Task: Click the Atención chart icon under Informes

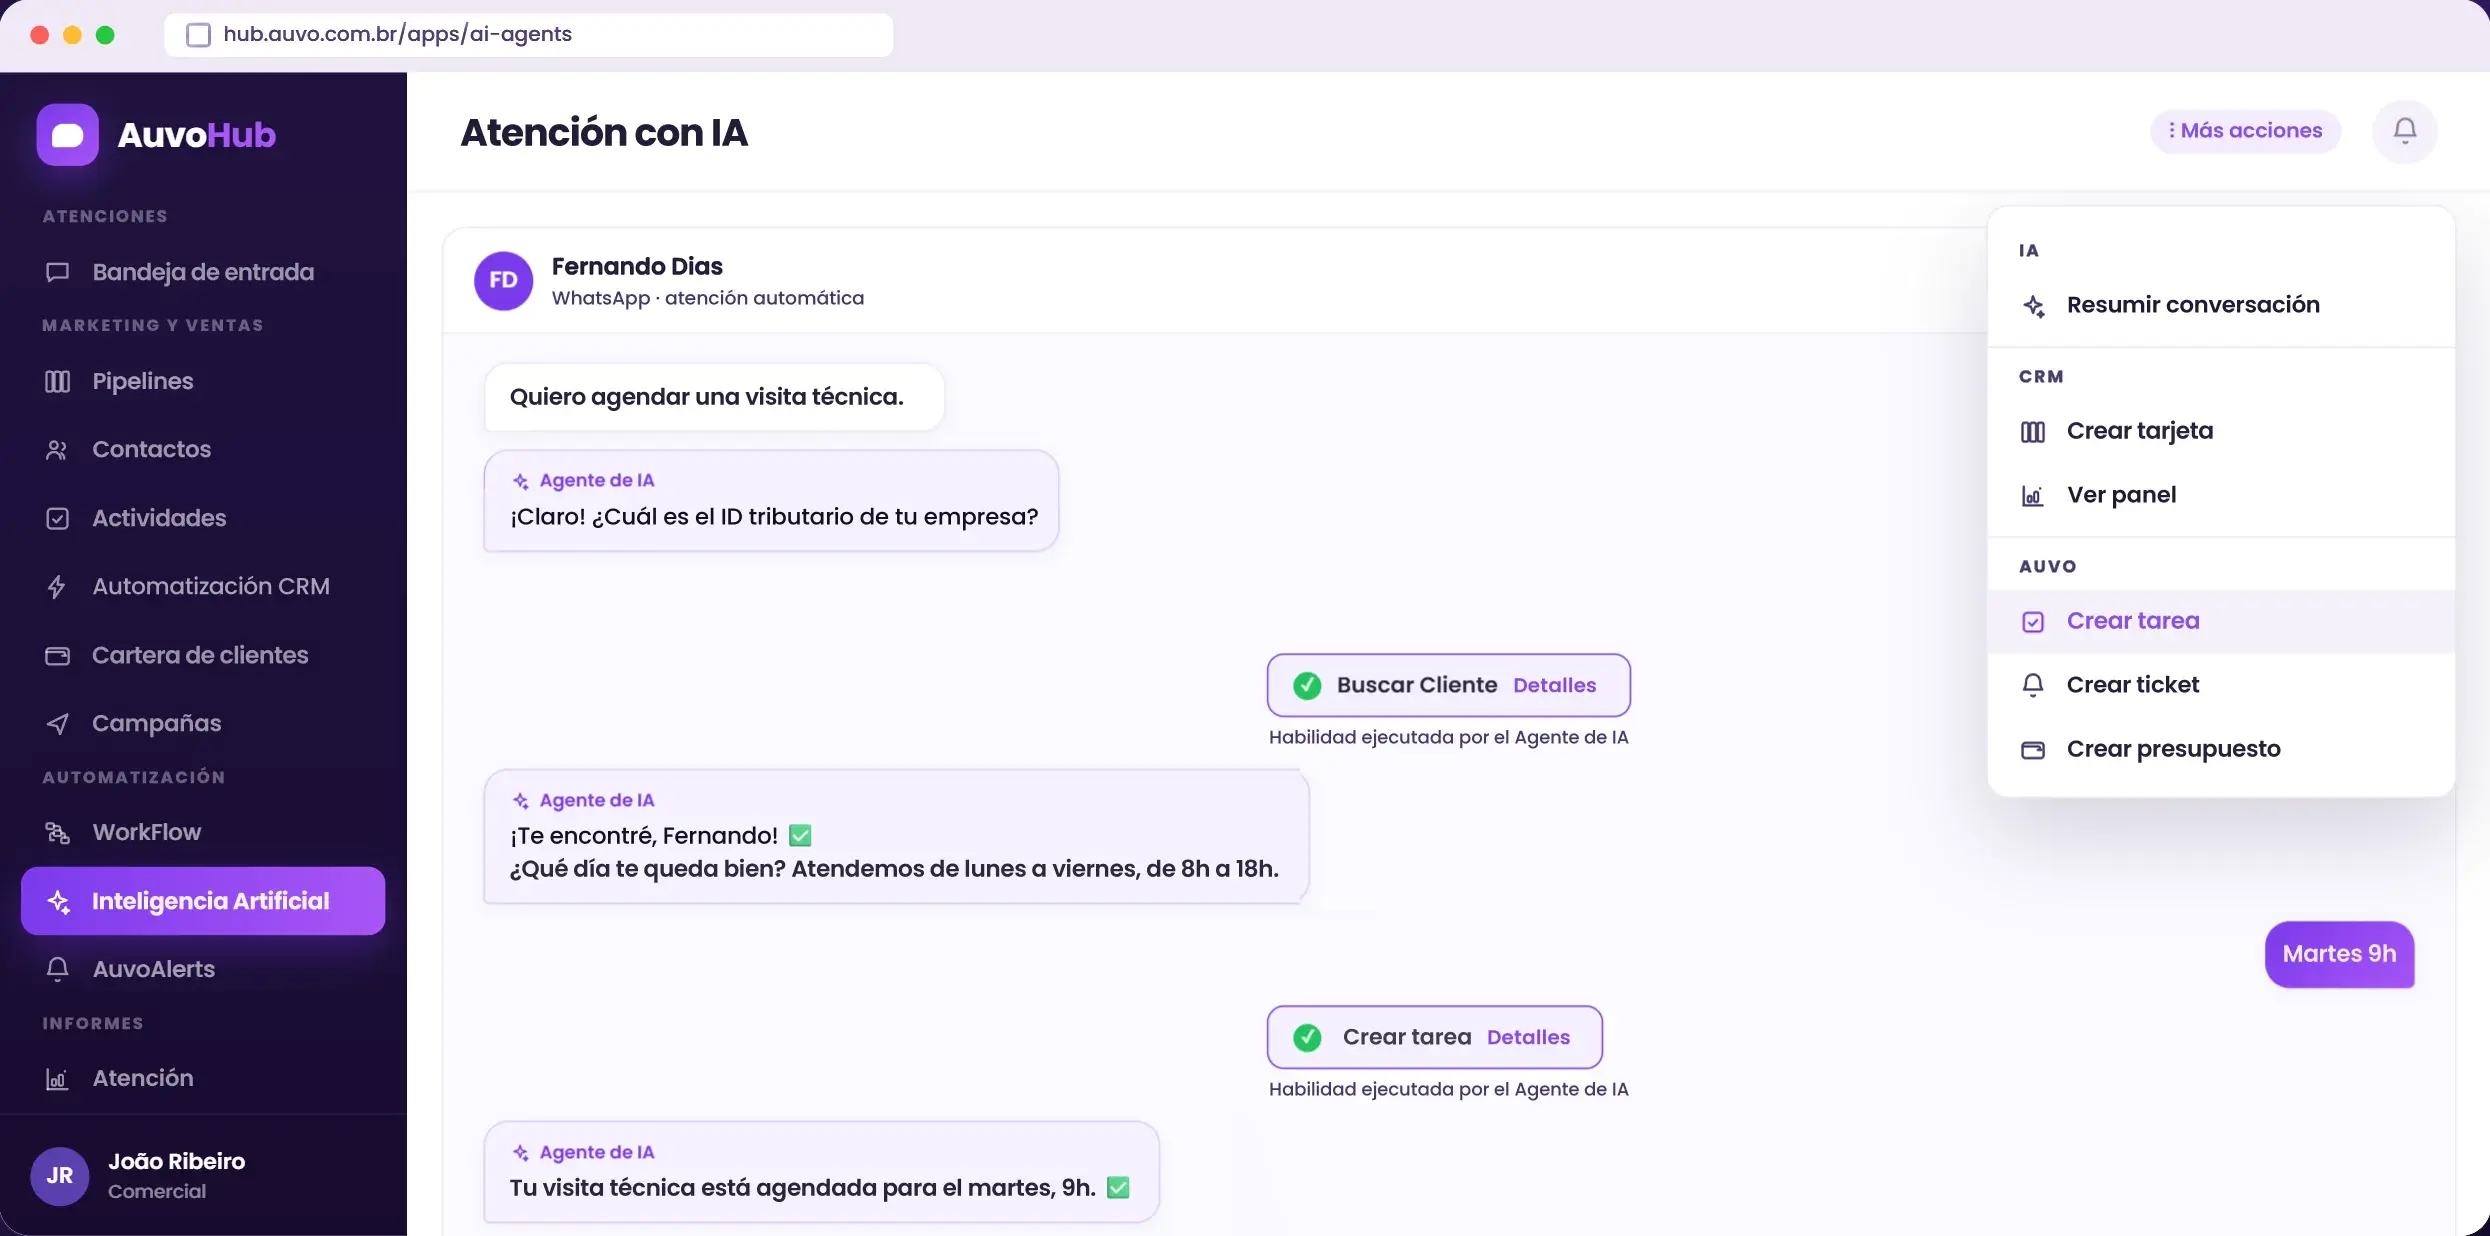Action: [57, 1079]
